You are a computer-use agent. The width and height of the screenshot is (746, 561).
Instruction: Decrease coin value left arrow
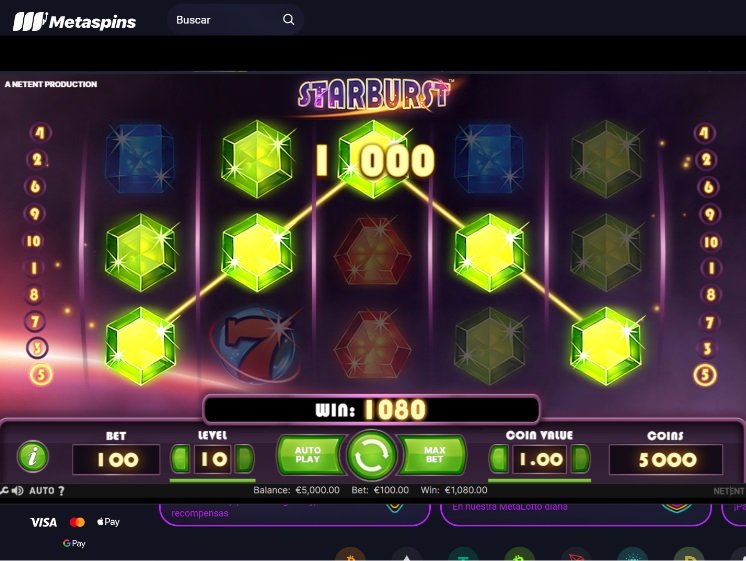point(499,459)
